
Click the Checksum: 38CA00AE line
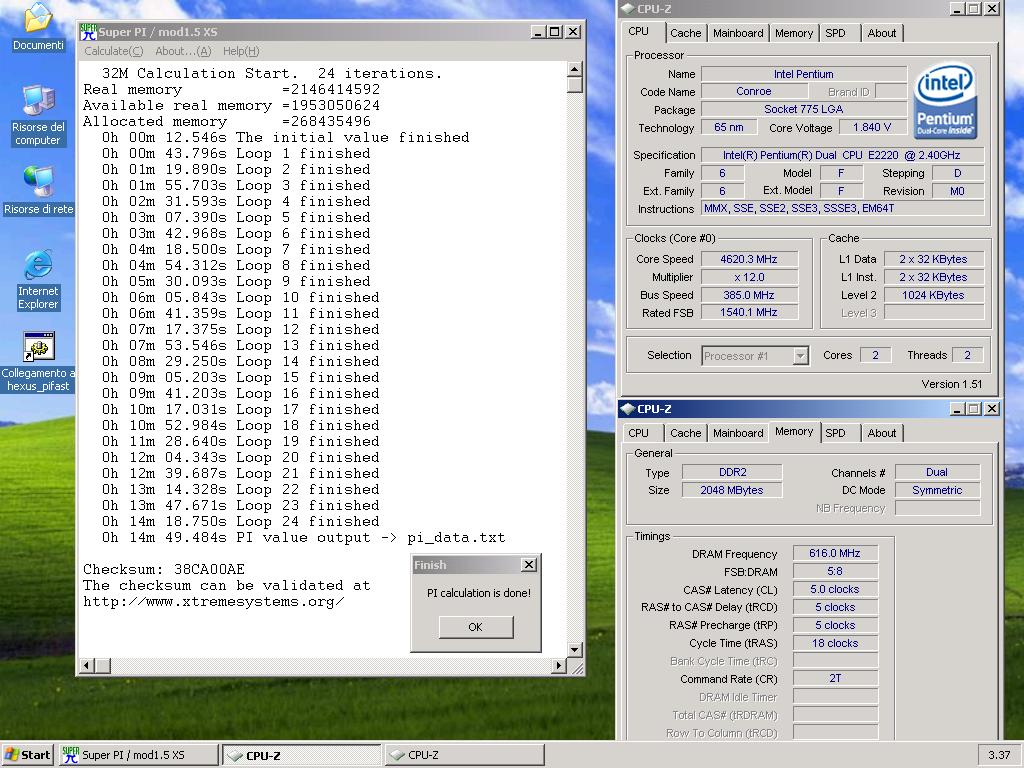pyautogui.click(x=164, y=569)
